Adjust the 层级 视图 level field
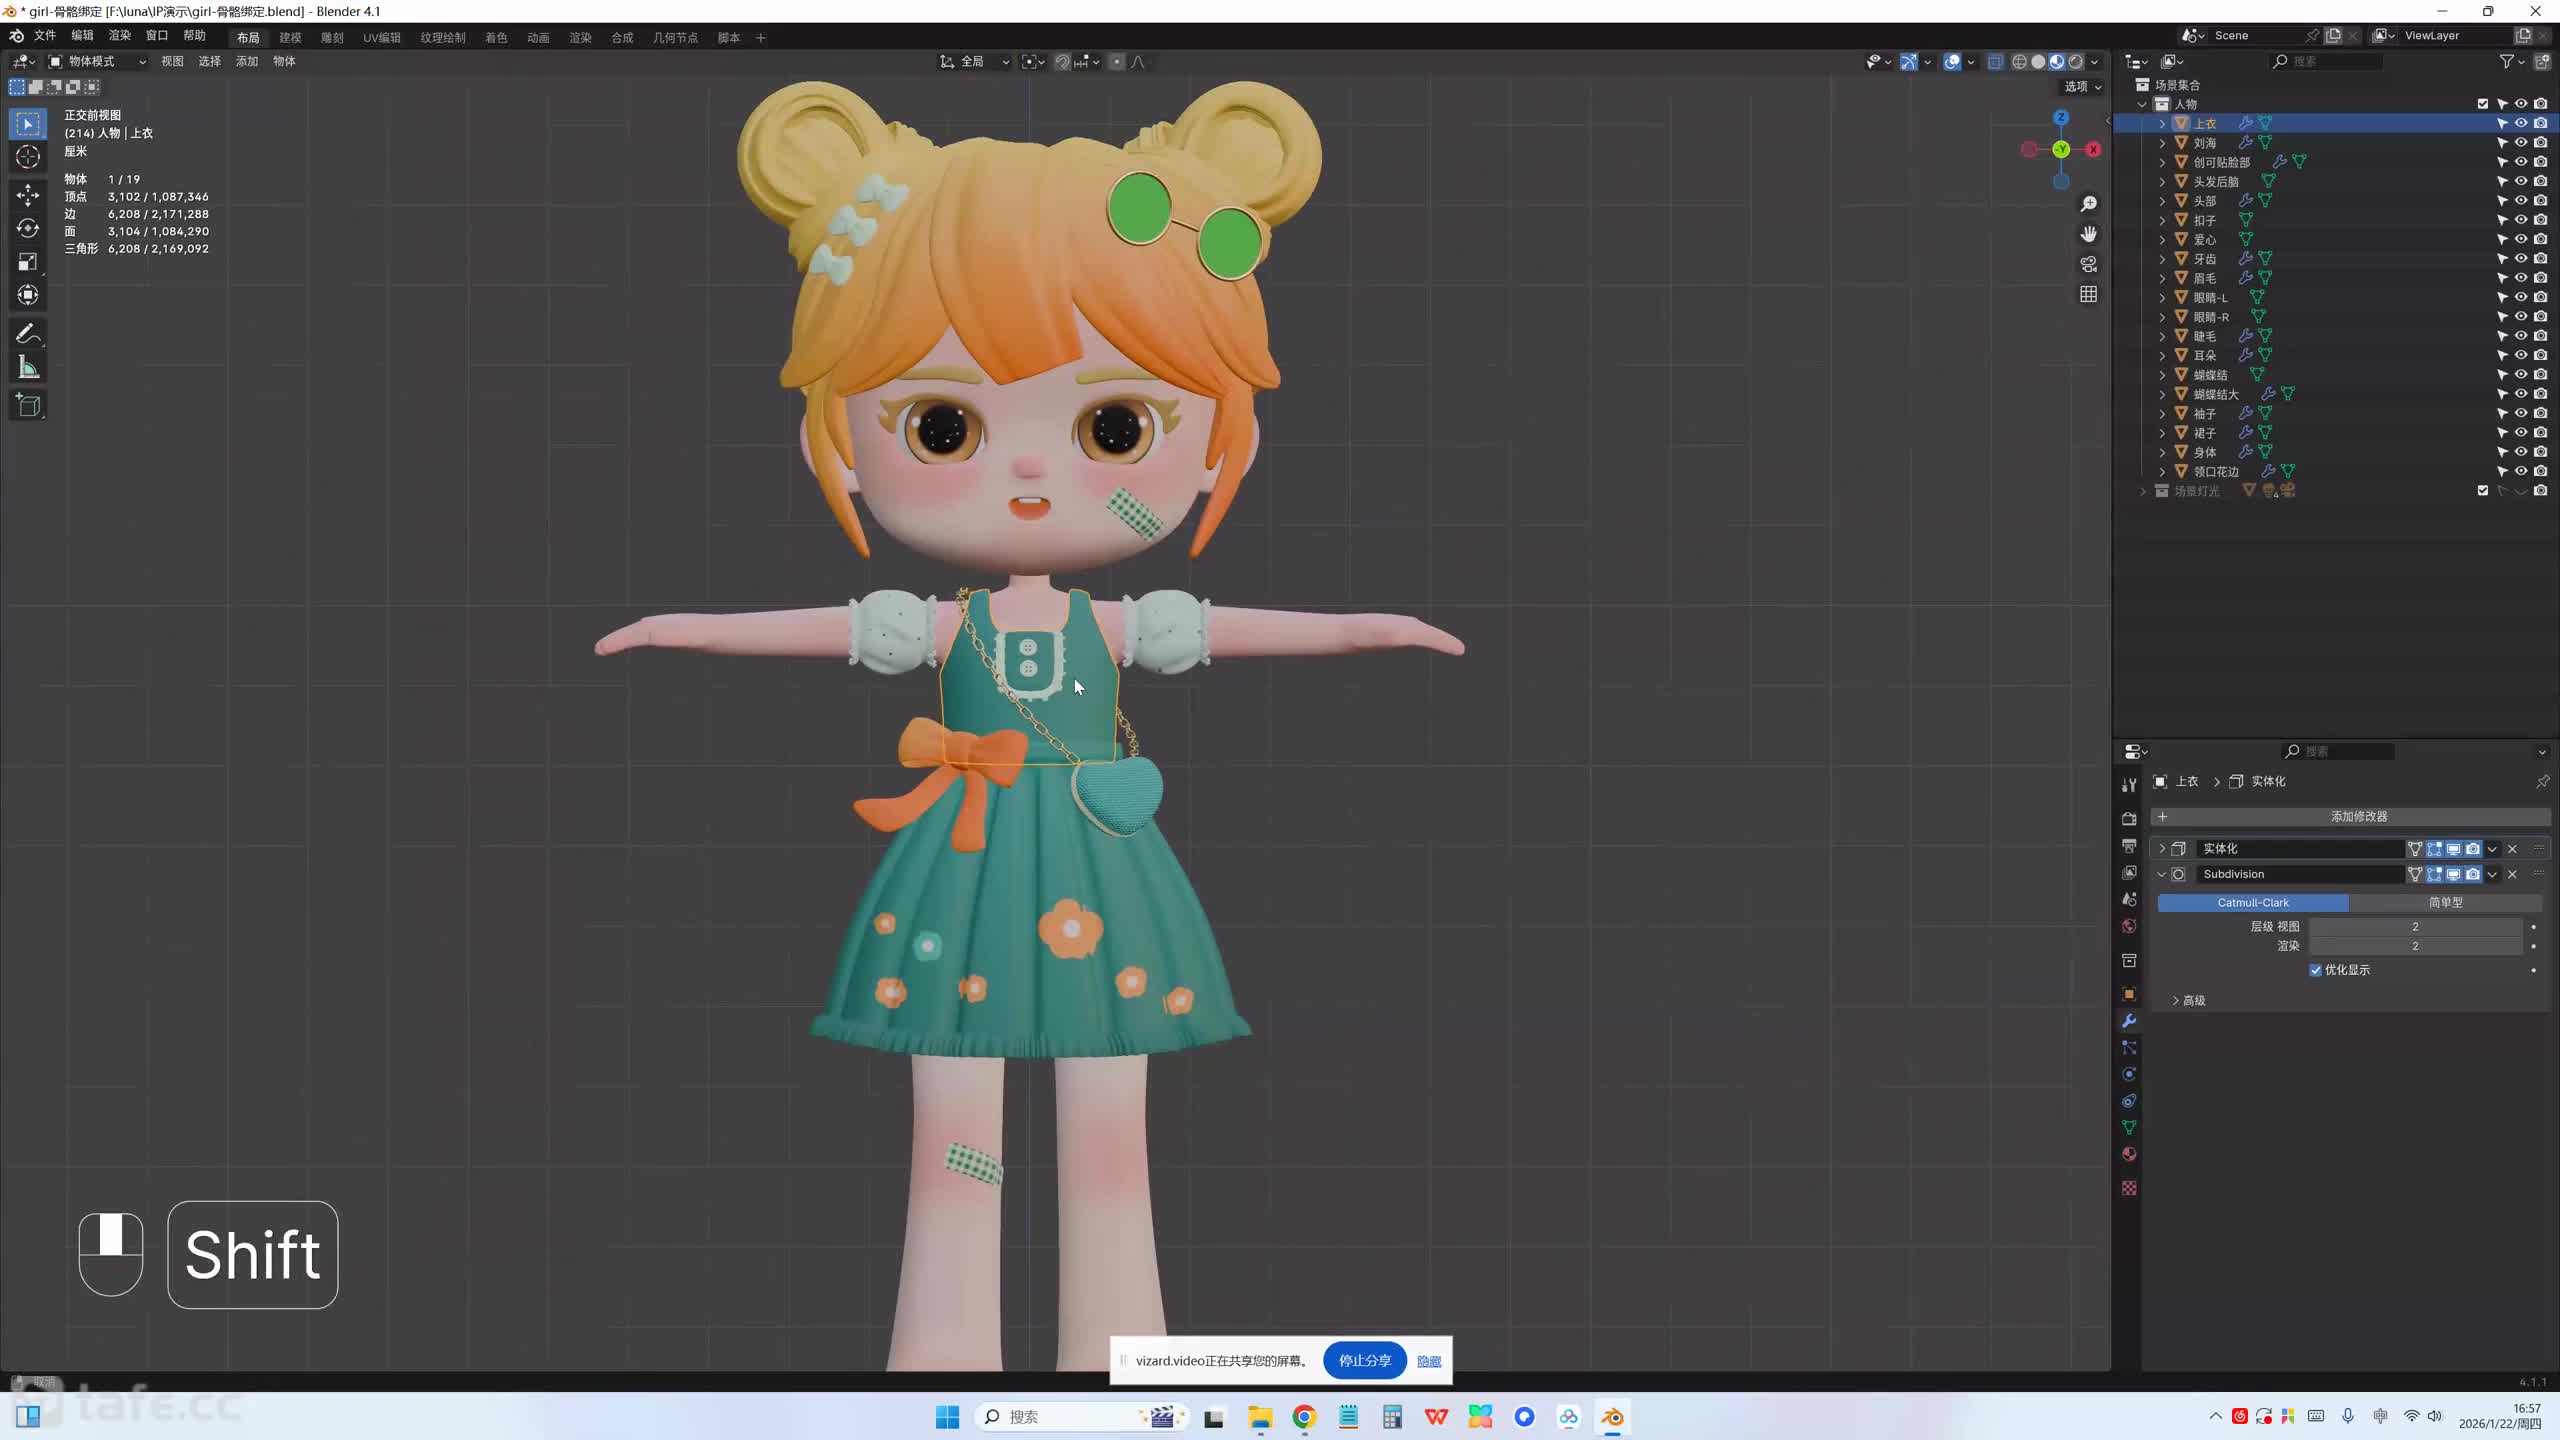Image resolution: width=2560 pixels, height=1440 pixels. [x=2414, y=926]
